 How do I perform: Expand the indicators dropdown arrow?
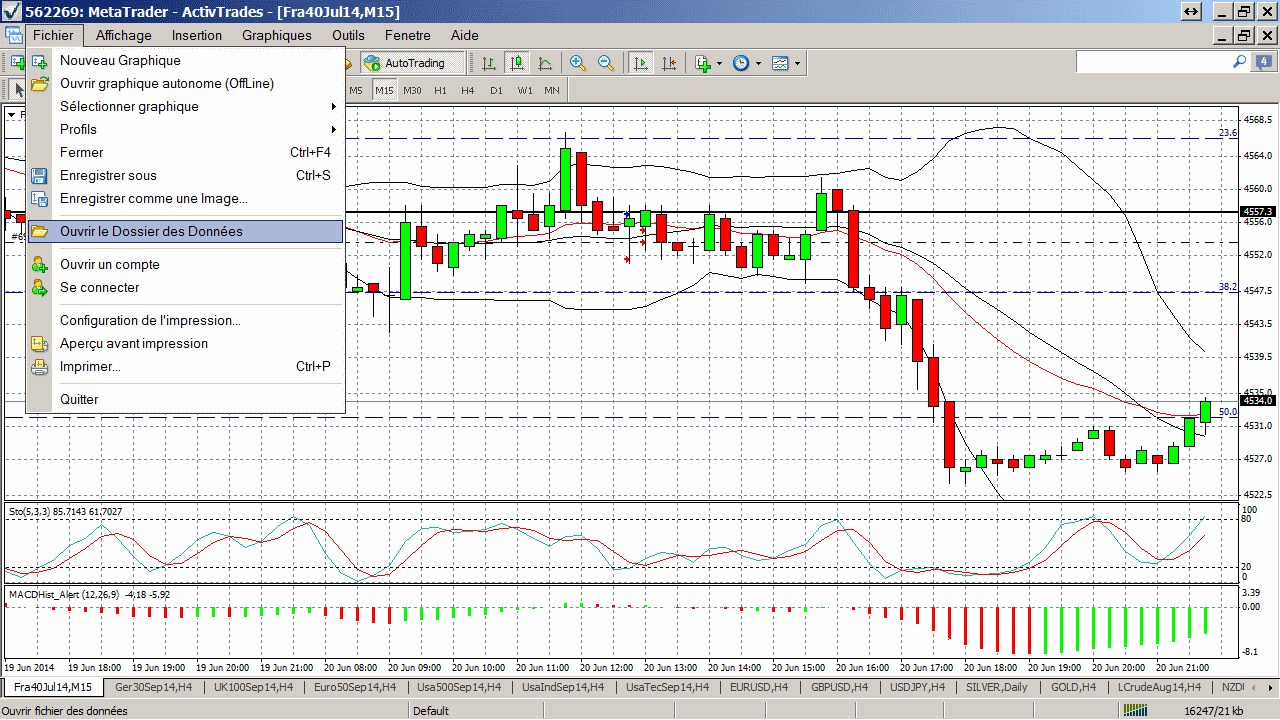(719, 63)
